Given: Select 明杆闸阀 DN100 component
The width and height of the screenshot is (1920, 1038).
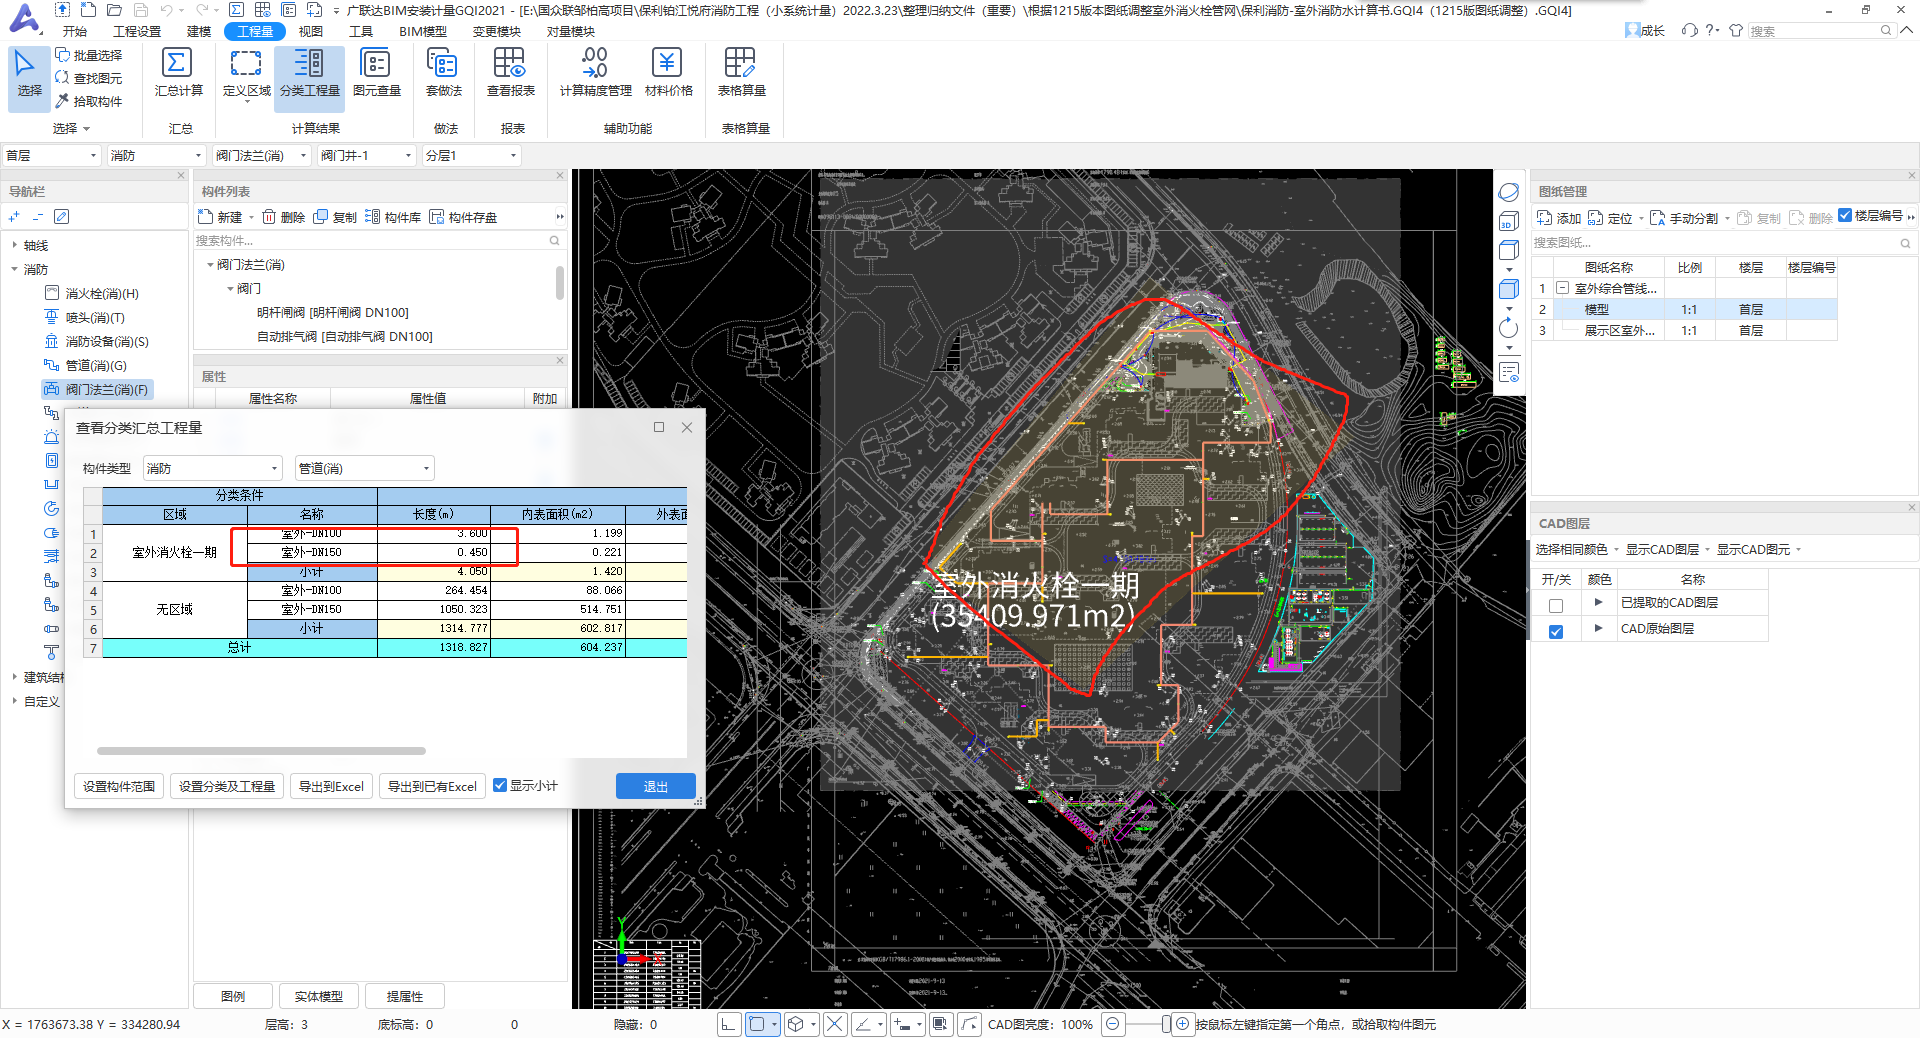Looking at the screenshot, I should tap(333, 312).
